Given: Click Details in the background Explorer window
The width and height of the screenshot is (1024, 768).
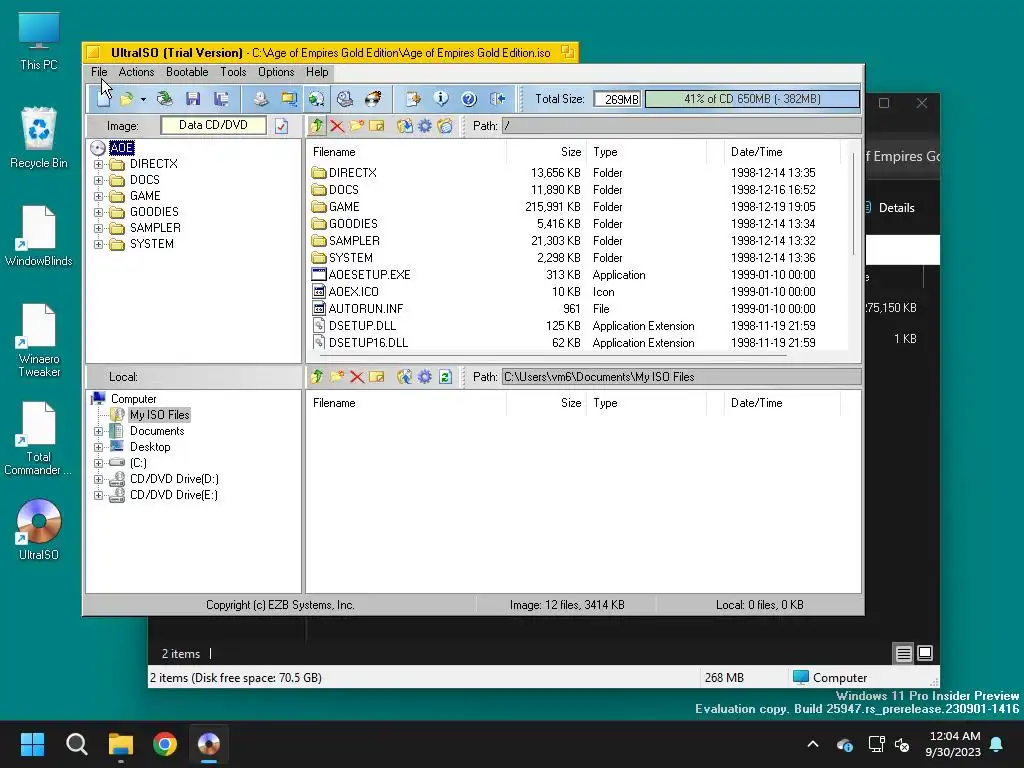Looking at the screenshot, I should point(896,208).
